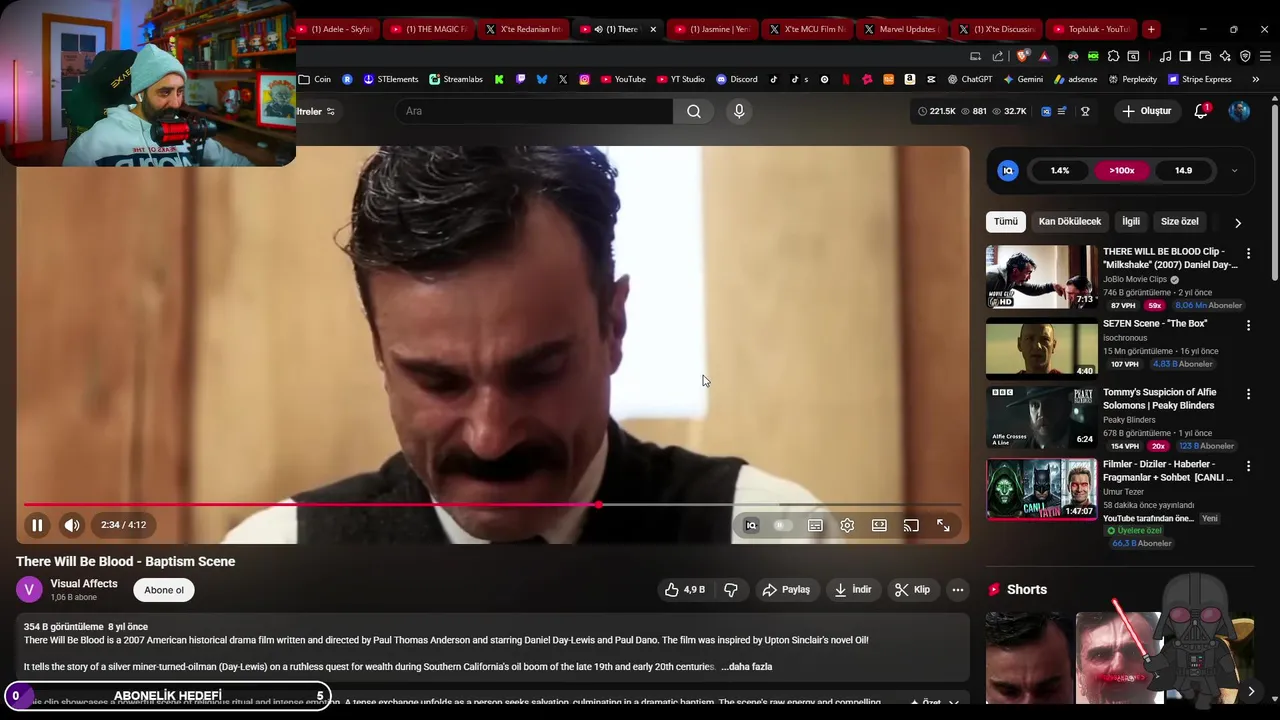Screen dimensions: 1280x720
Task: Open the Instagram bookmark icon
Action: (x=584, y=79)
